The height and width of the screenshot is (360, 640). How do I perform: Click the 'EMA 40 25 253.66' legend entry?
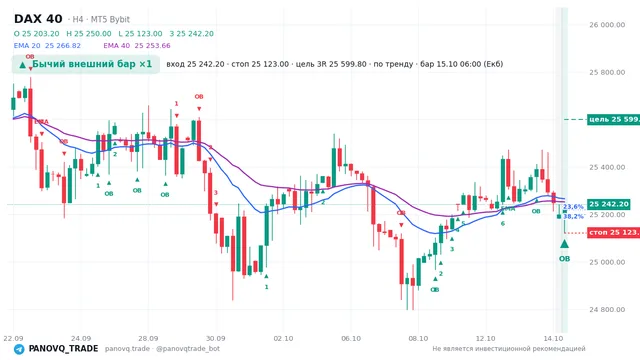pos(137,46)
